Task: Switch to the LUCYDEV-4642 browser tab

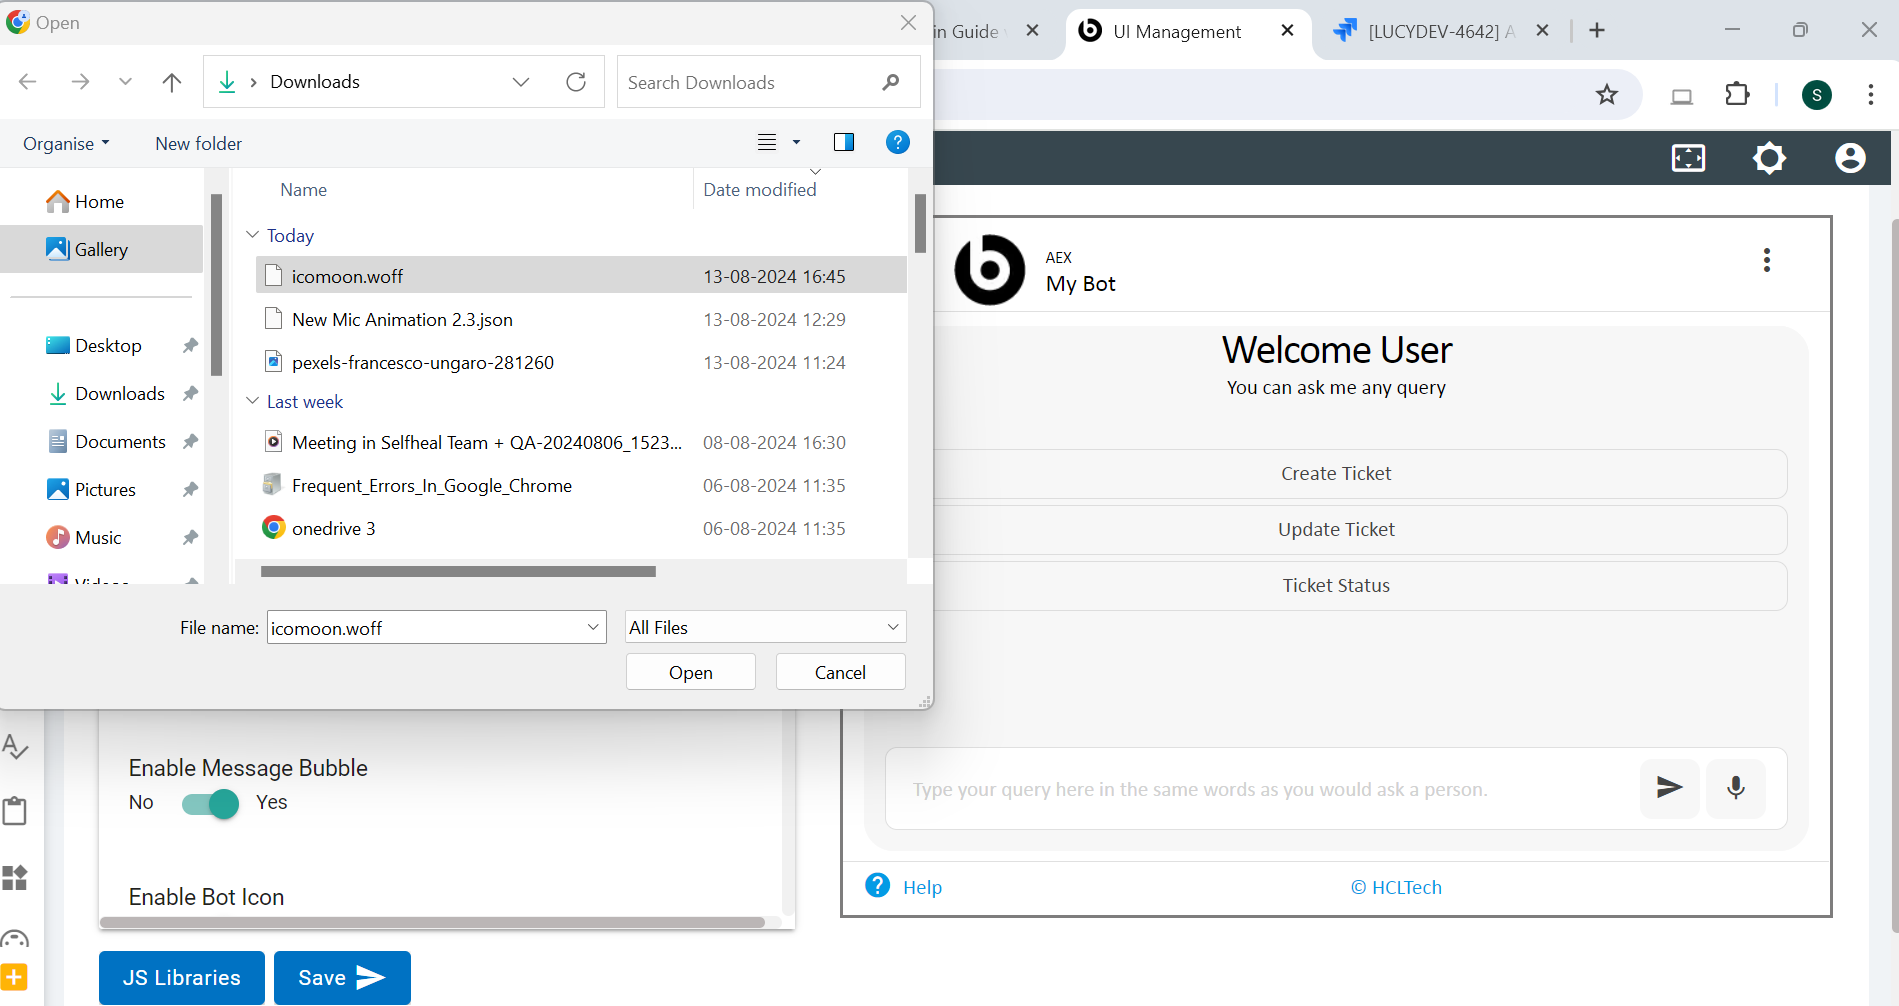Action: pos(1432,31)
